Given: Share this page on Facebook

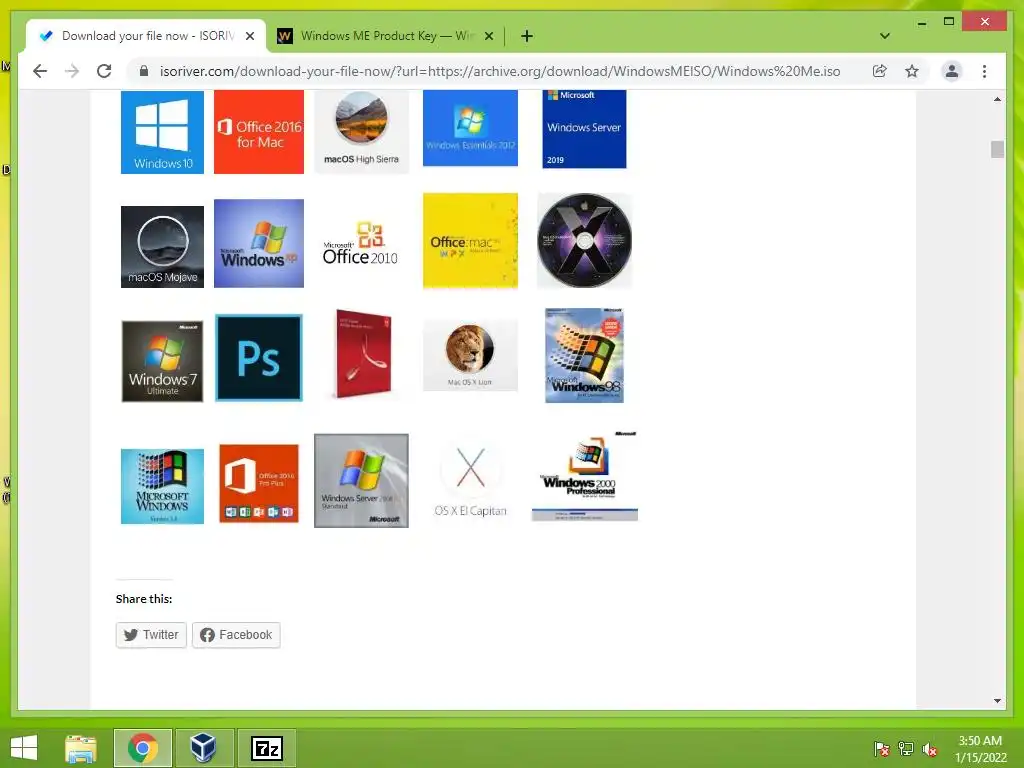Looking at the screenshot, I should (x=236, y=635).
